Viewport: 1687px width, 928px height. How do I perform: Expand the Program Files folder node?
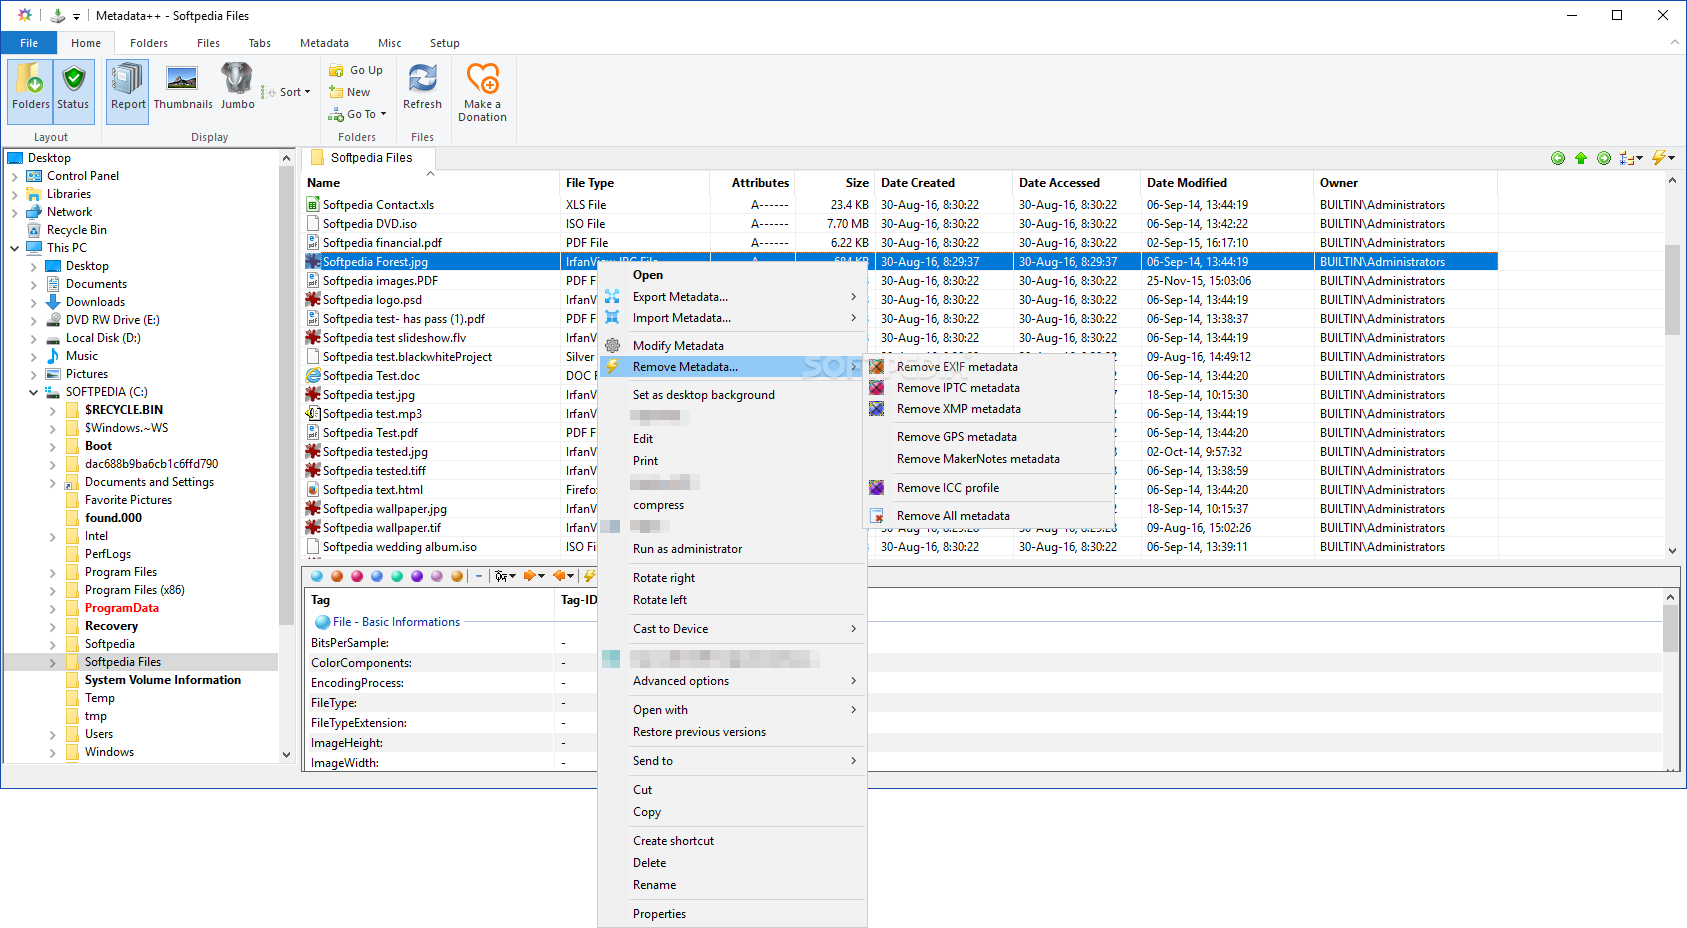point(53,572)
